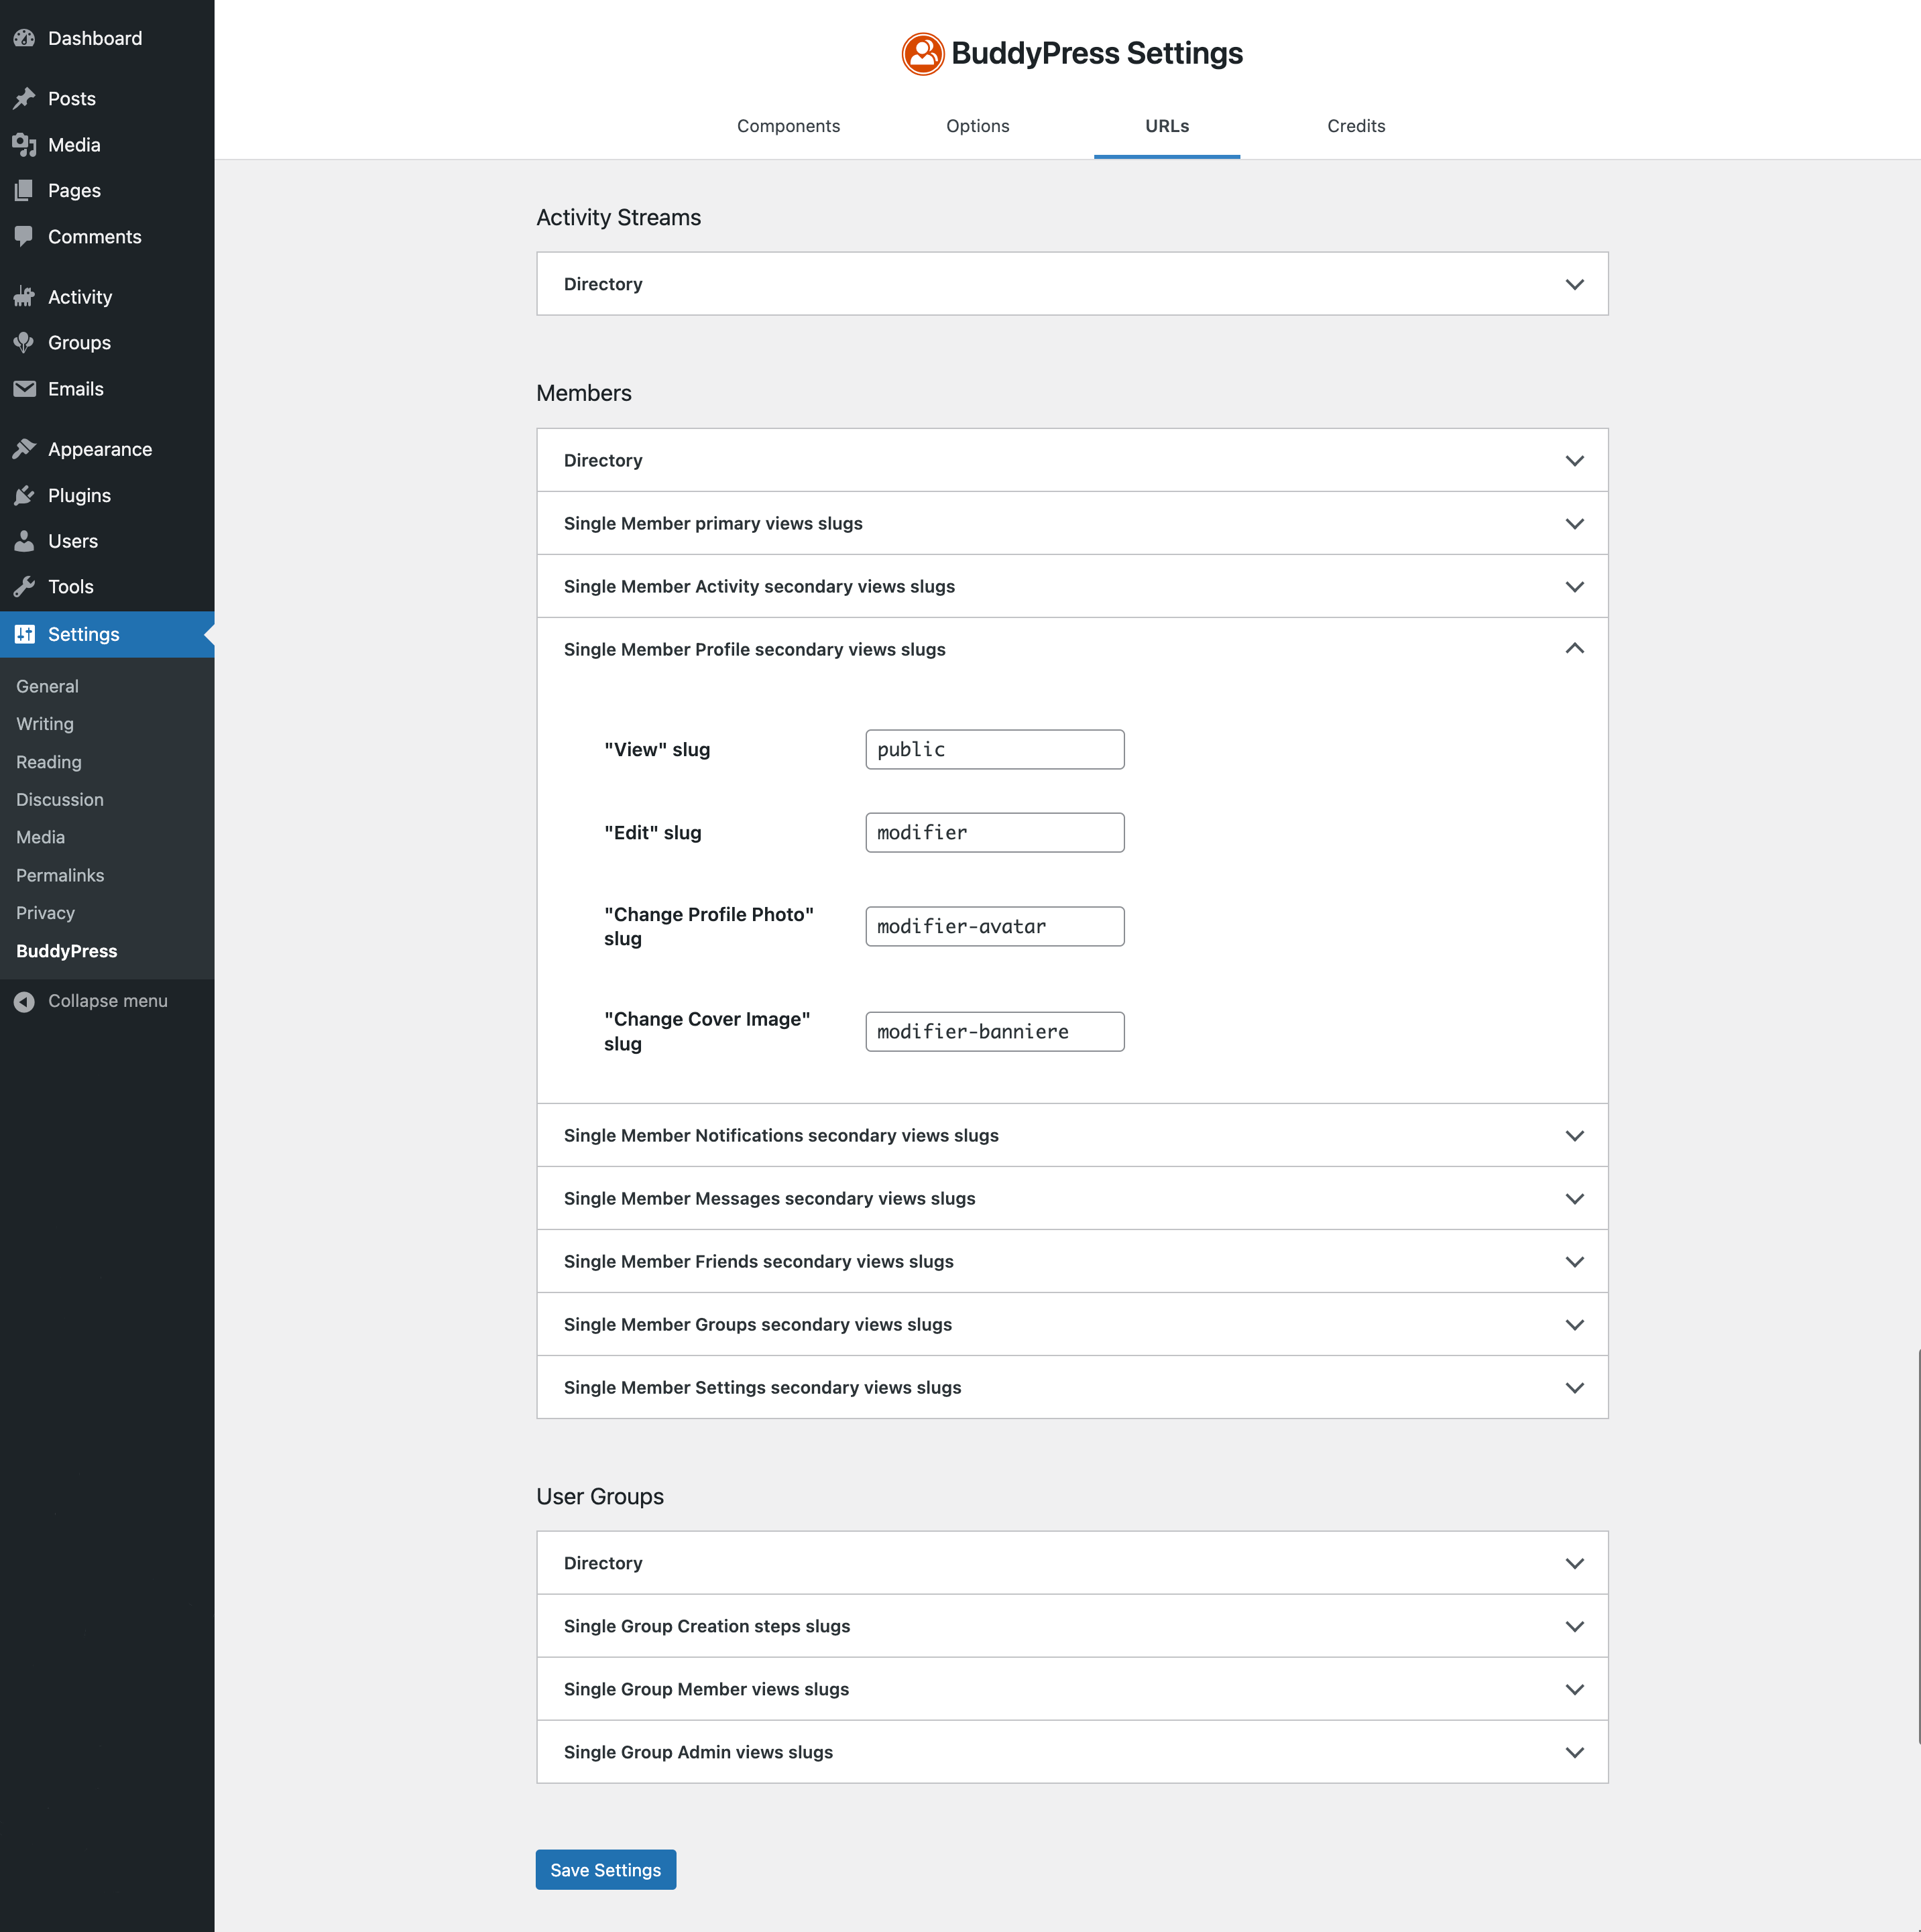The image size is (1921, 1932).
Task: Click the Media library icon in sidebar
Action: [24, 145]
